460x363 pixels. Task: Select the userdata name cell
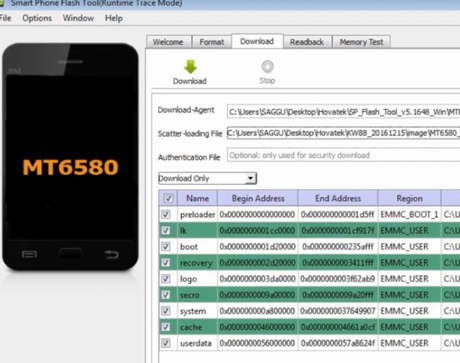click(198, 343)
